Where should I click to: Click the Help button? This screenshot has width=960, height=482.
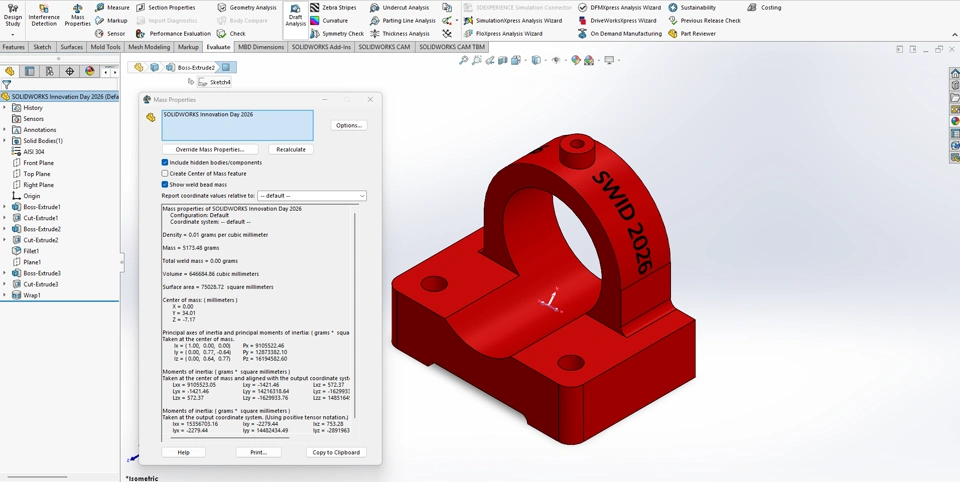click(x=184, y=452)
